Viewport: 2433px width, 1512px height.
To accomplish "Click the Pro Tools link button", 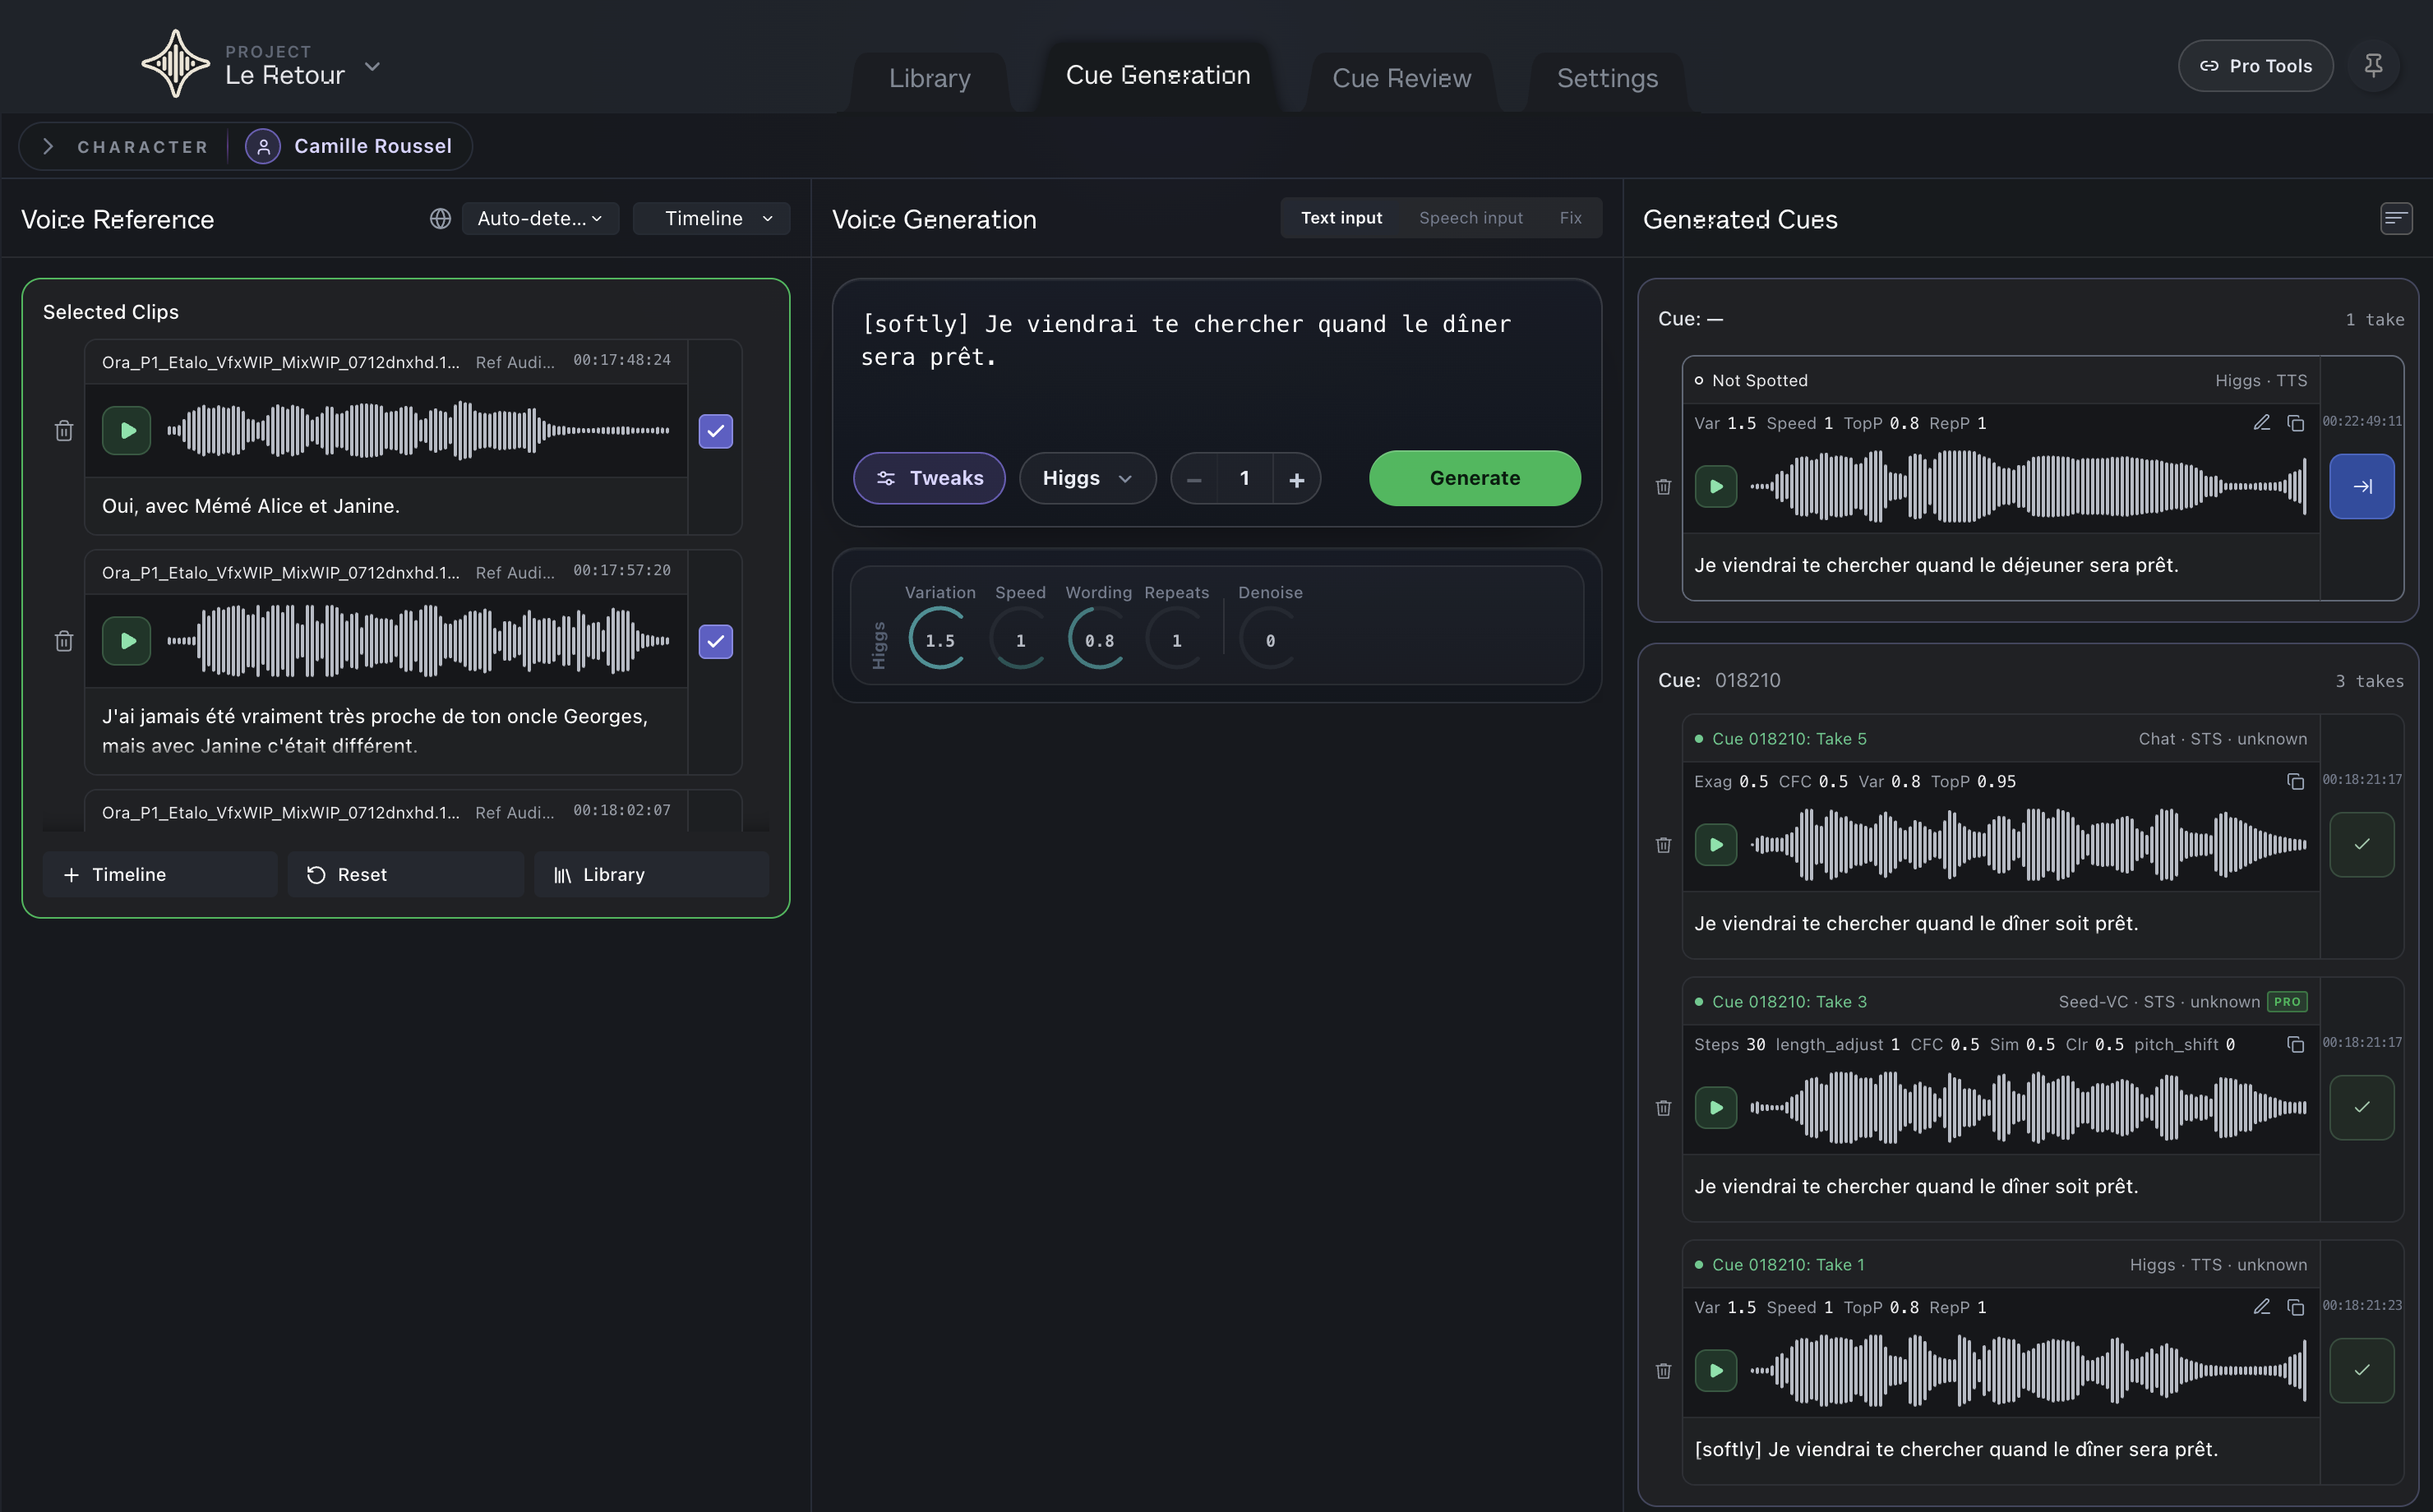I will tap(2255, 66).
